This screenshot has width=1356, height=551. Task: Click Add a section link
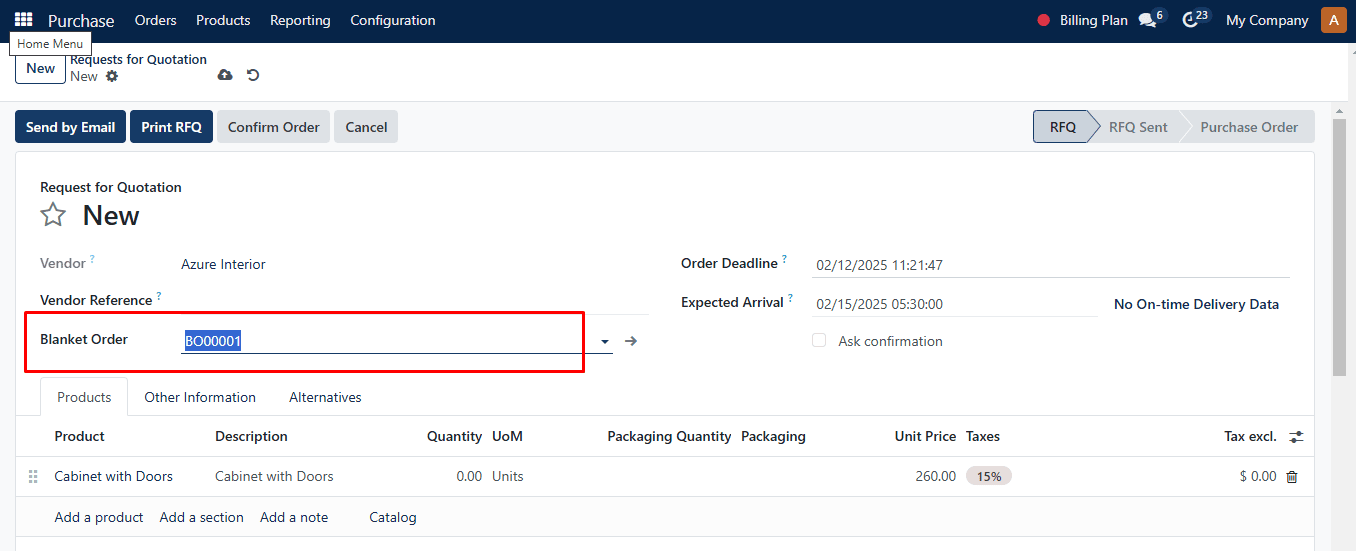coord(201,517)
